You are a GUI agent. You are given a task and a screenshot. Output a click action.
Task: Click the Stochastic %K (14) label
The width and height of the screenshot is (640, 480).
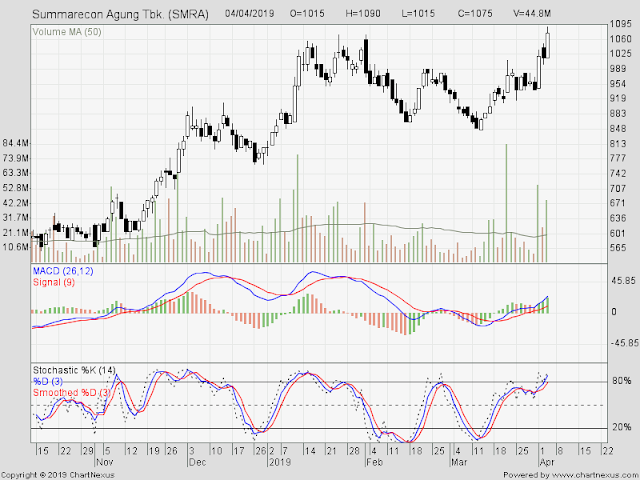(x=74, y=370)
